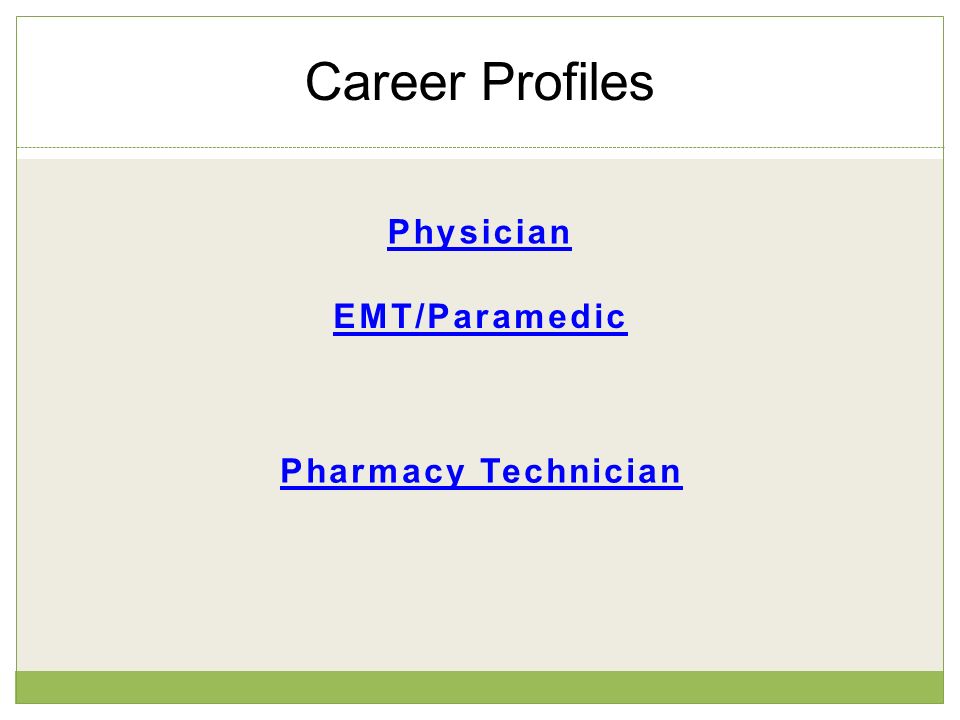Click the word Technician in the link
The width and height of the screenshot is (960, 720).
click(581, 471)
